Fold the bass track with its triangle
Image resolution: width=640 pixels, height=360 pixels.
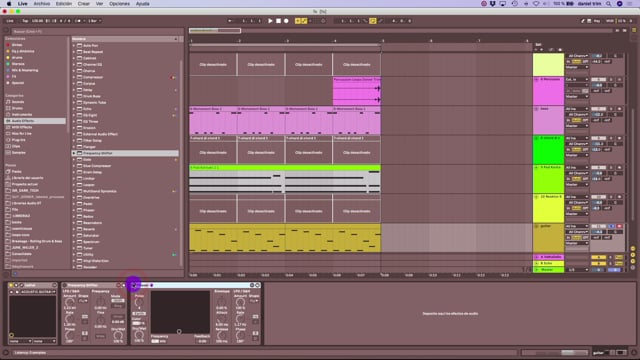(x=536, y=109)
